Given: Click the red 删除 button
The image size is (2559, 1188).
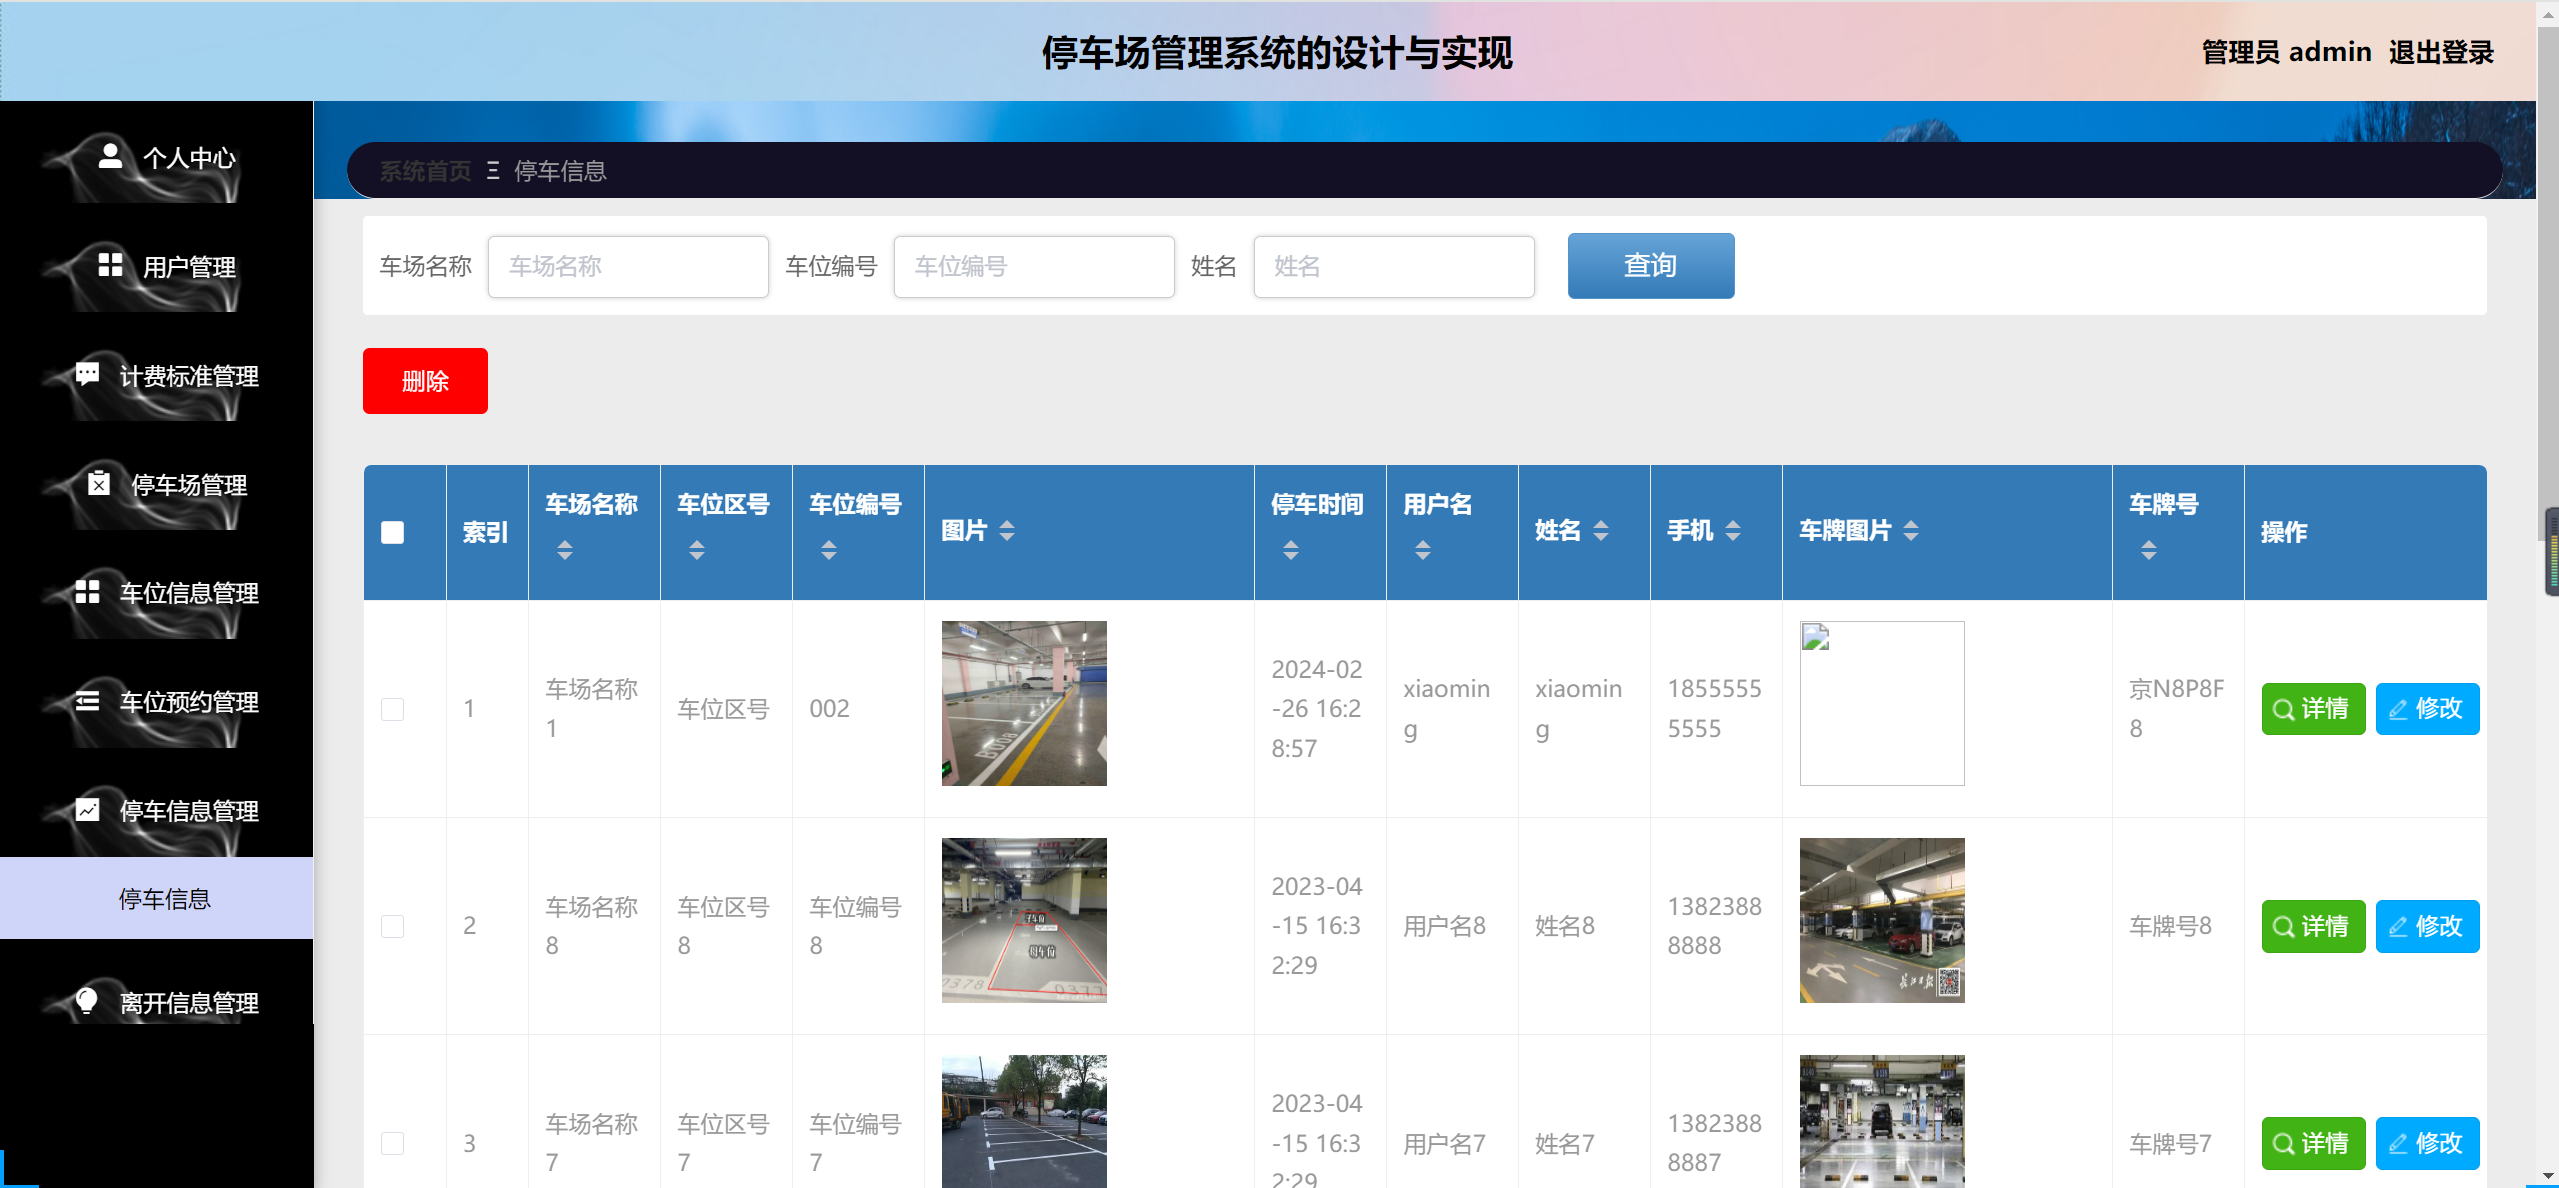Looking at the screenshot, I should (425, 381).
